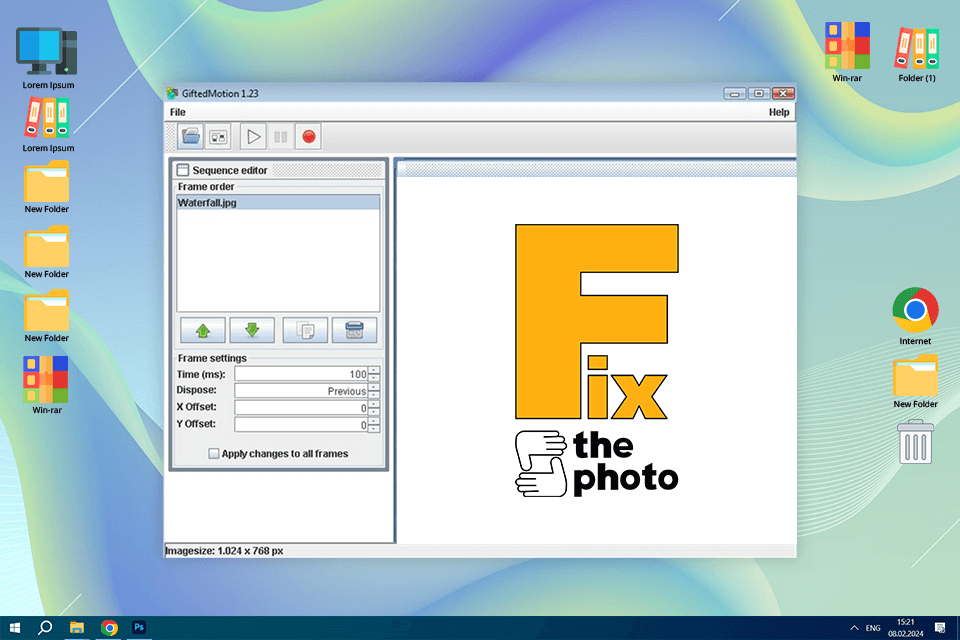
Task: Pause the animation with pause icon
Action: coord(280,136)
